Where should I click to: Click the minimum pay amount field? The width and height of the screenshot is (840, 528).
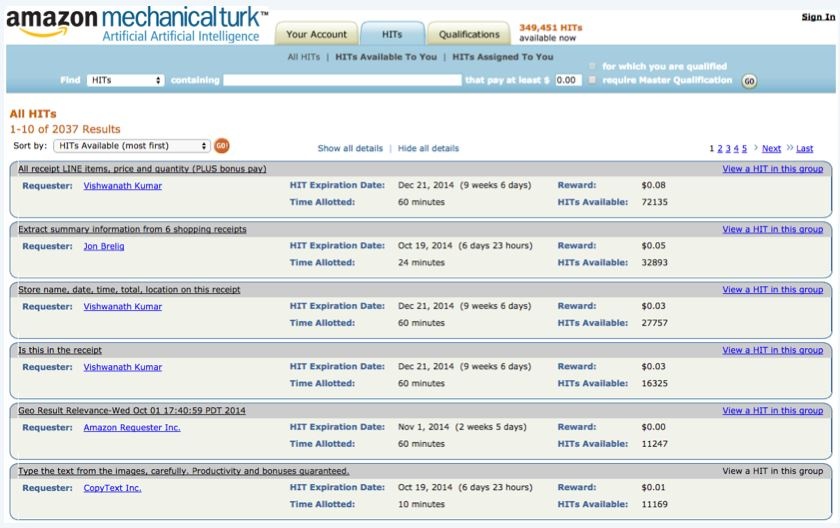point(568,80)
